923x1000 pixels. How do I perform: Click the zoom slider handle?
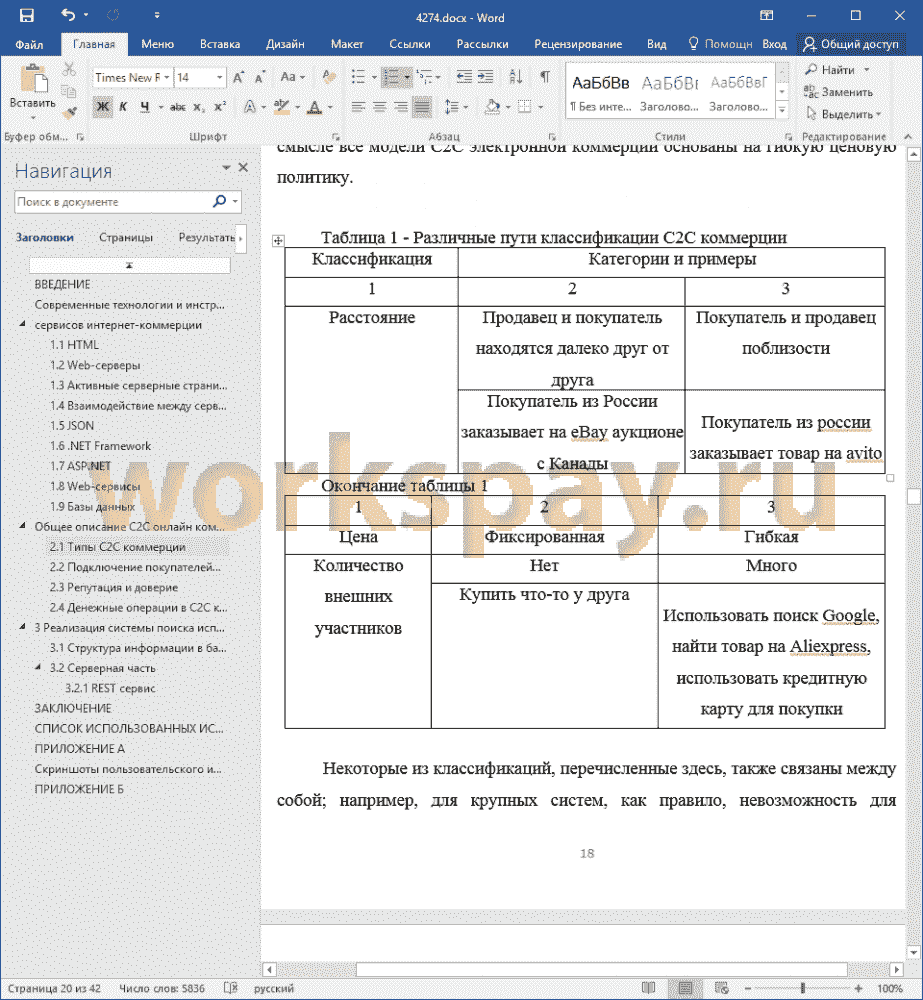[802, 988]
